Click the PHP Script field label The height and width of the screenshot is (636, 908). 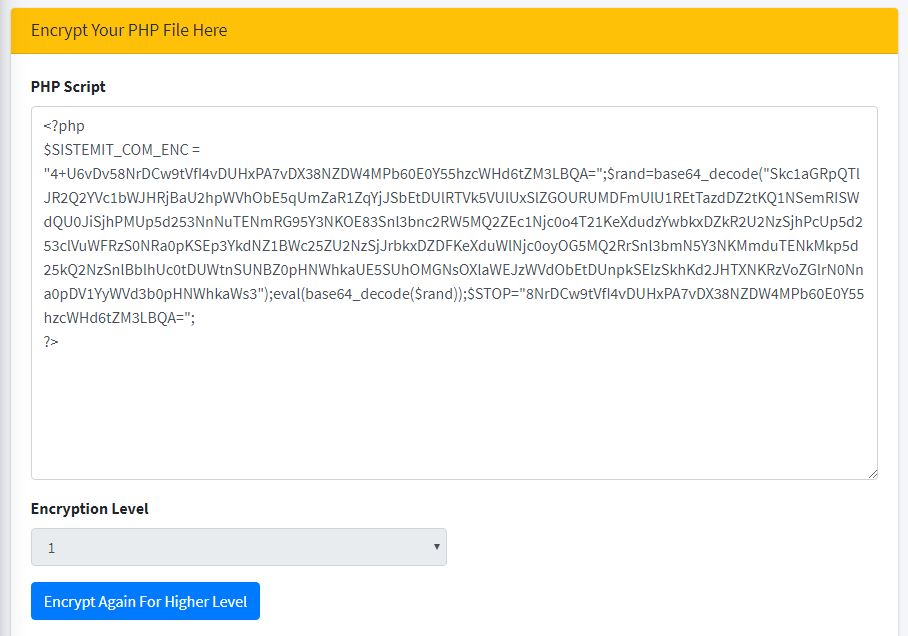click(x=66, y=87)
